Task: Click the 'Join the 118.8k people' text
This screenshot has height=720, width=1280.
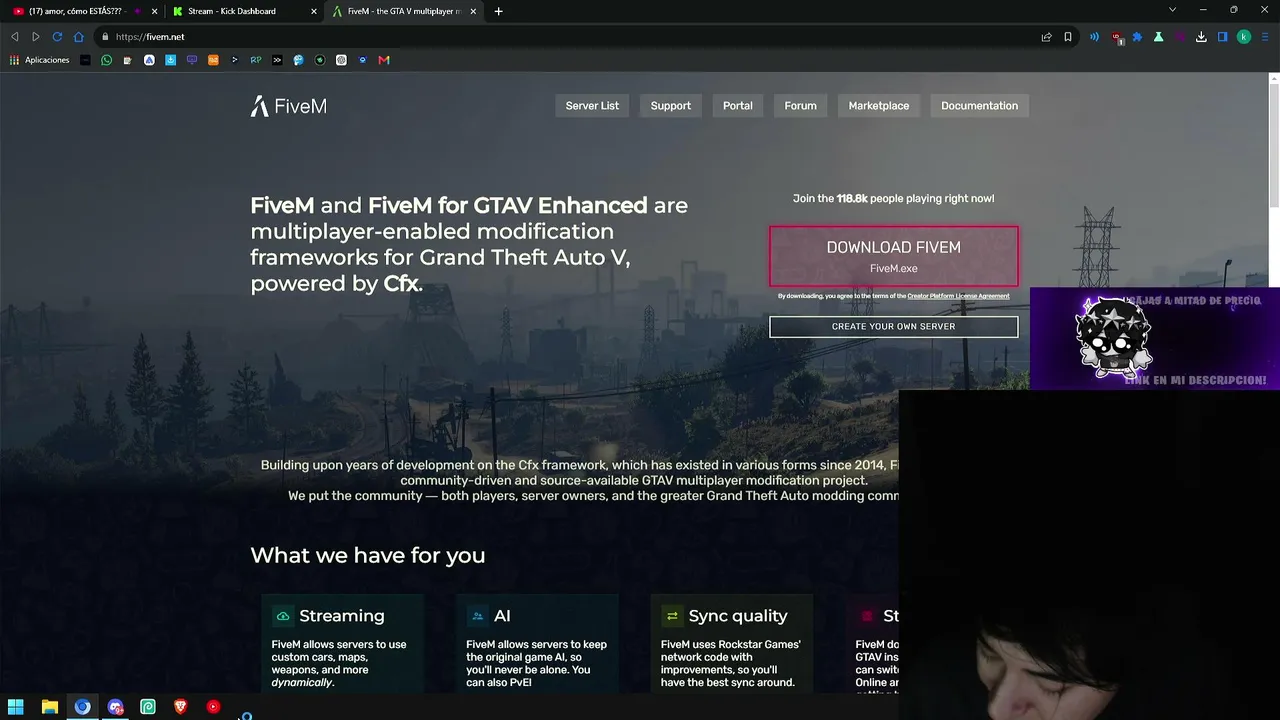Action: click(x=894, y=199)
